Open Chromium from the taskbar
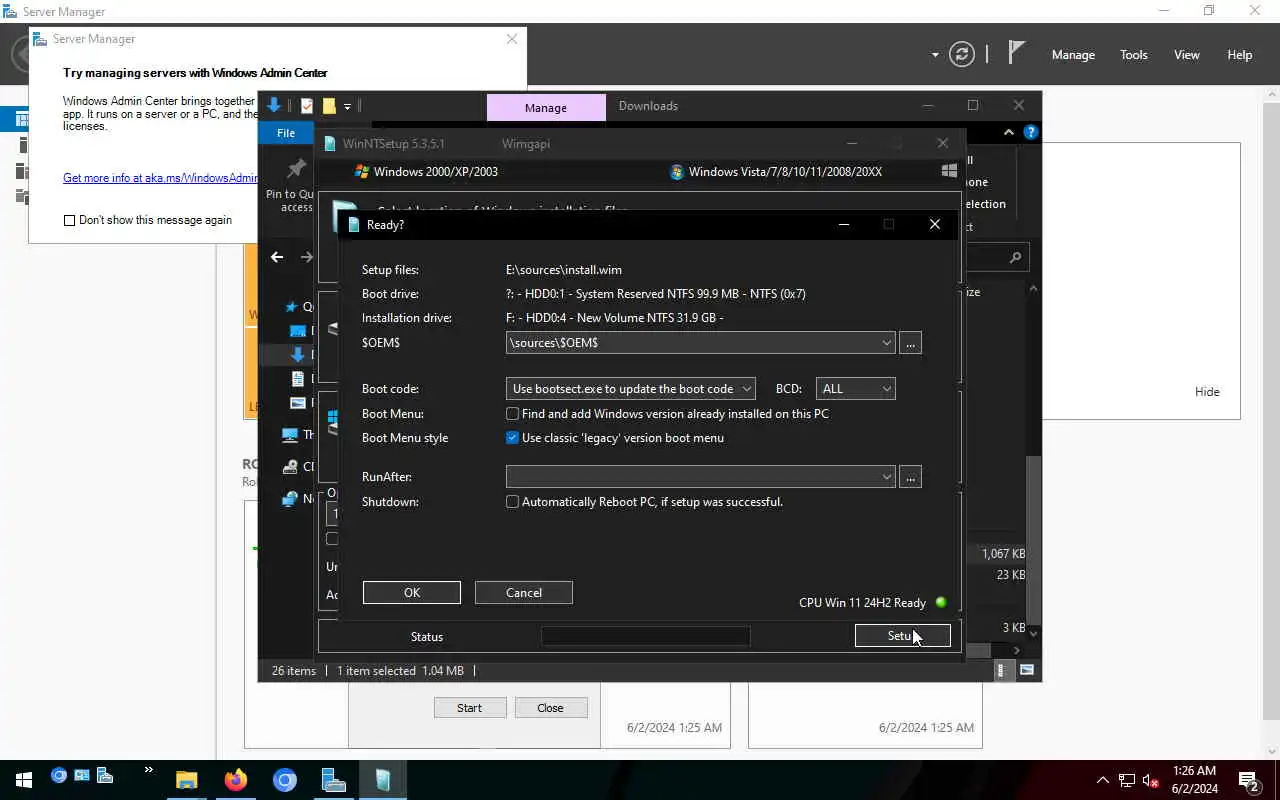The height and width of the screenshot is (800, 1280). point(285,780)
